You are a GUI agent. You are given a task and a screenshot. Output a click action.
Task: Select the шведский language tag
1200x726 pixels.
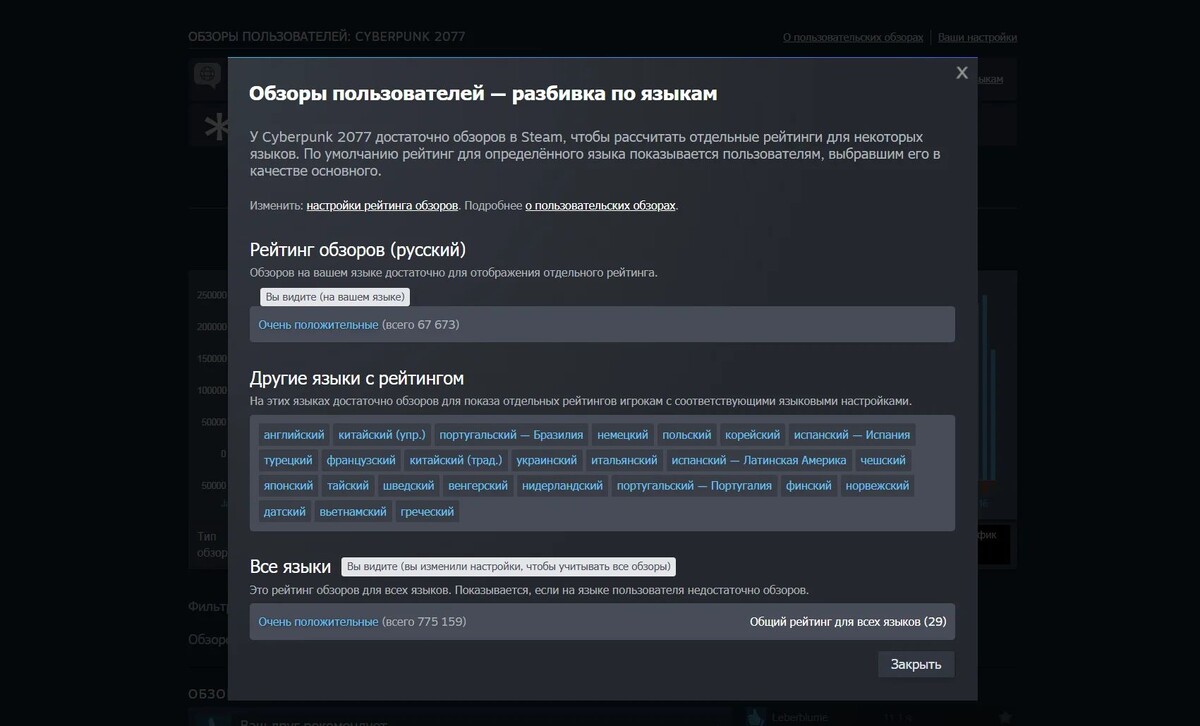click(408, 486)
